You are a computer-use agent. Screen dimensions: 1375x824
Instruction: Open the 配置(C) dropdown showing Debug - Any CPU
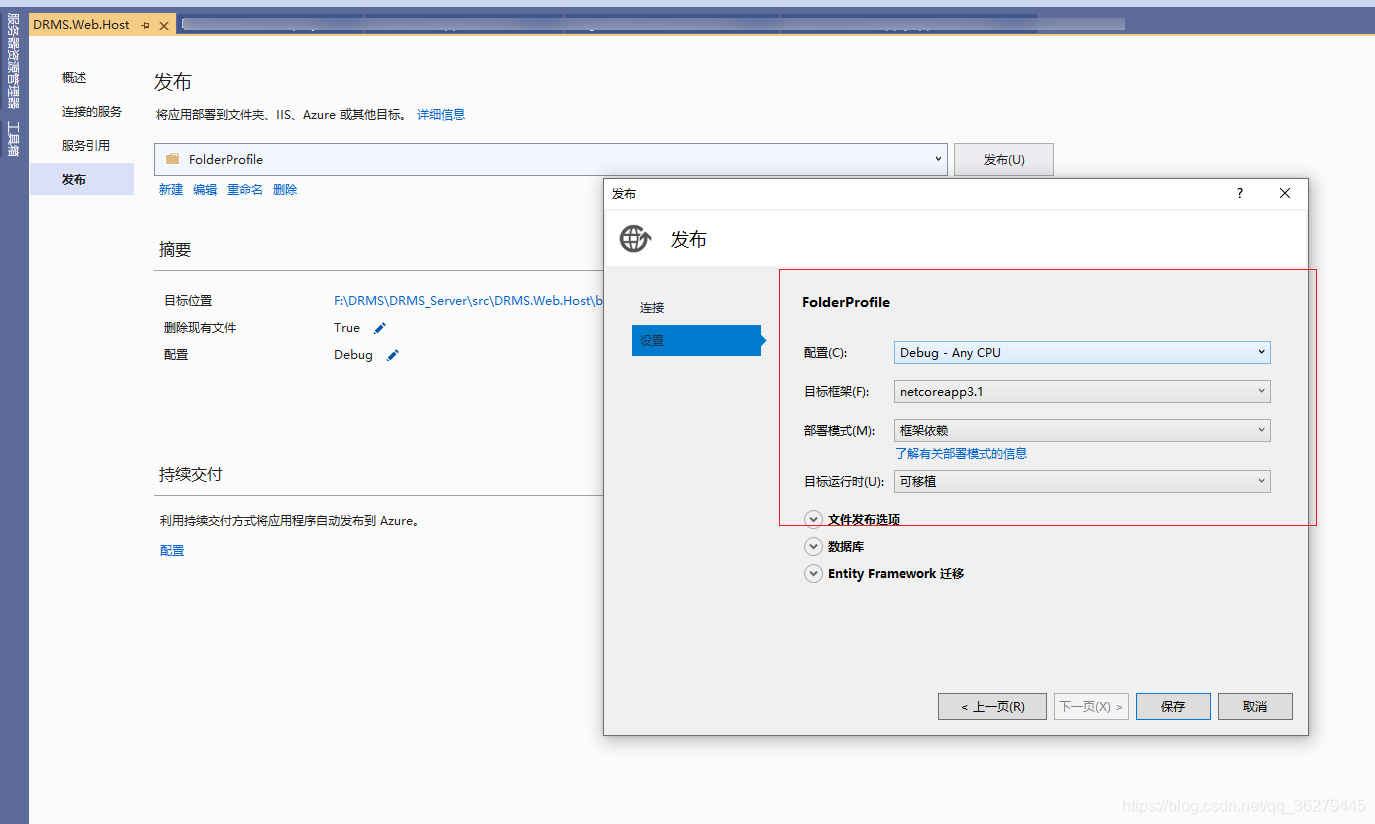(x=1261, y=352)
